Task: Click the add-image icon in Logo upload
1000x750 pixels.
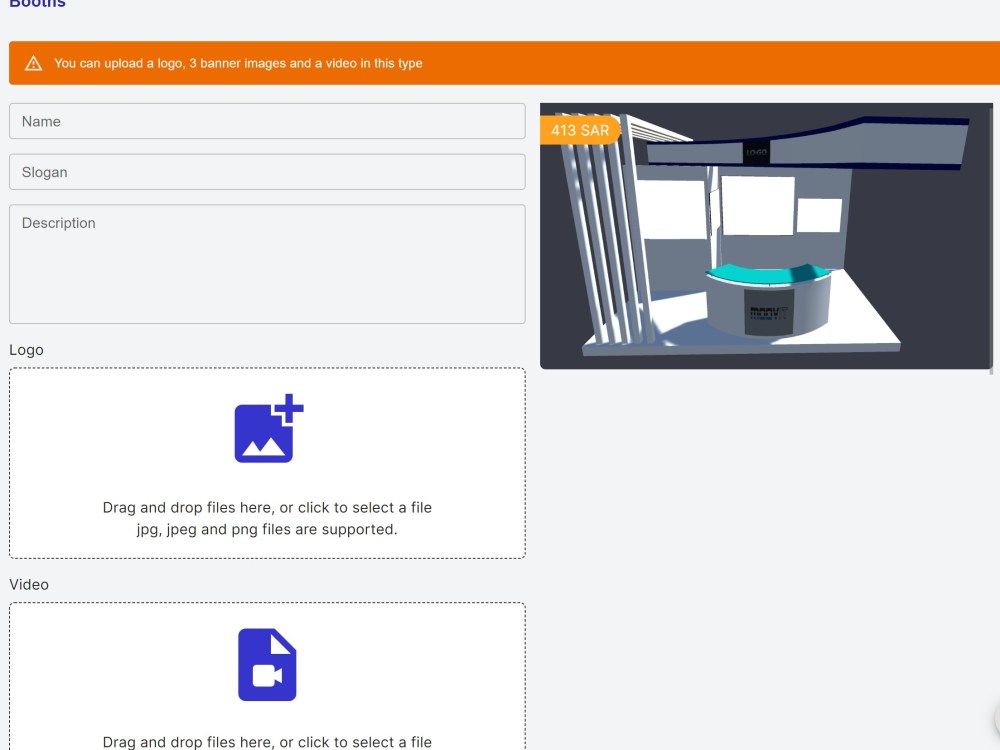Action: pyautogui.click(x=268, y=429)
